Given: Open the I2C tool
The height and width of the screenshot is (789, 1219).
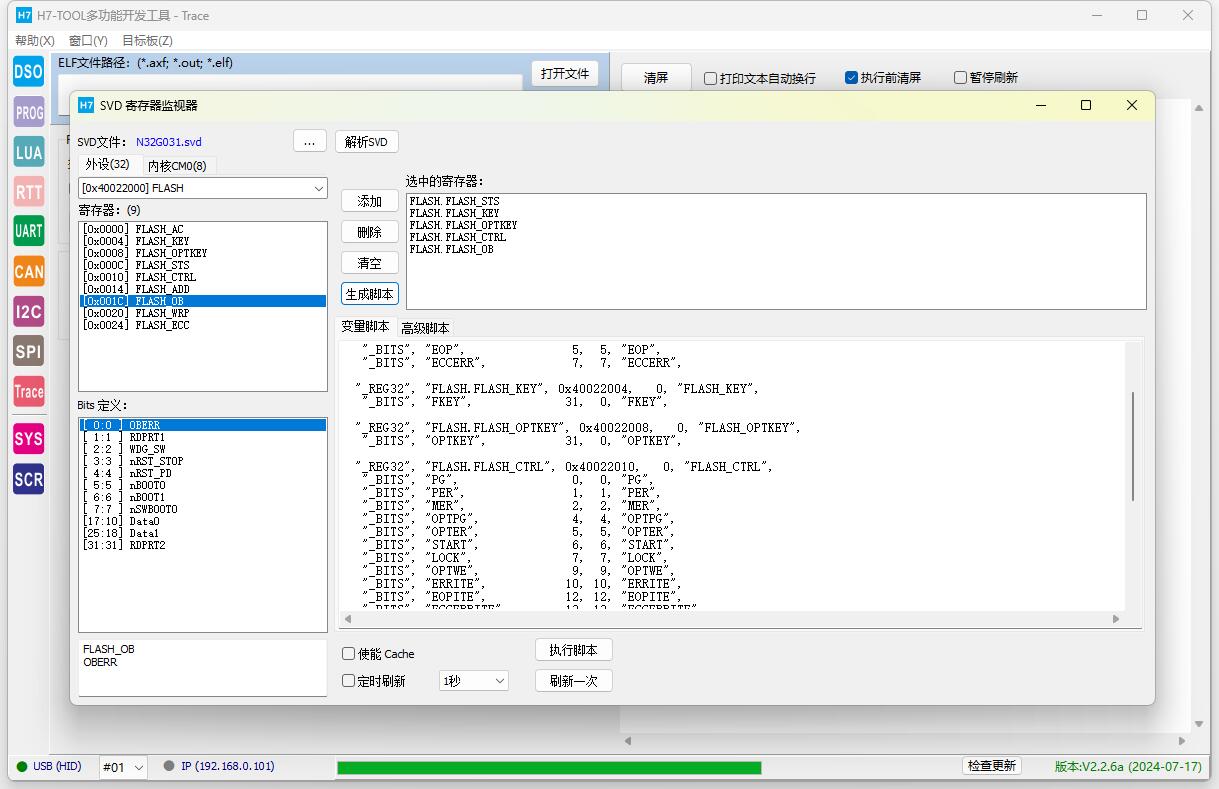Looking at the screenshot, I should tap(29, 311).
